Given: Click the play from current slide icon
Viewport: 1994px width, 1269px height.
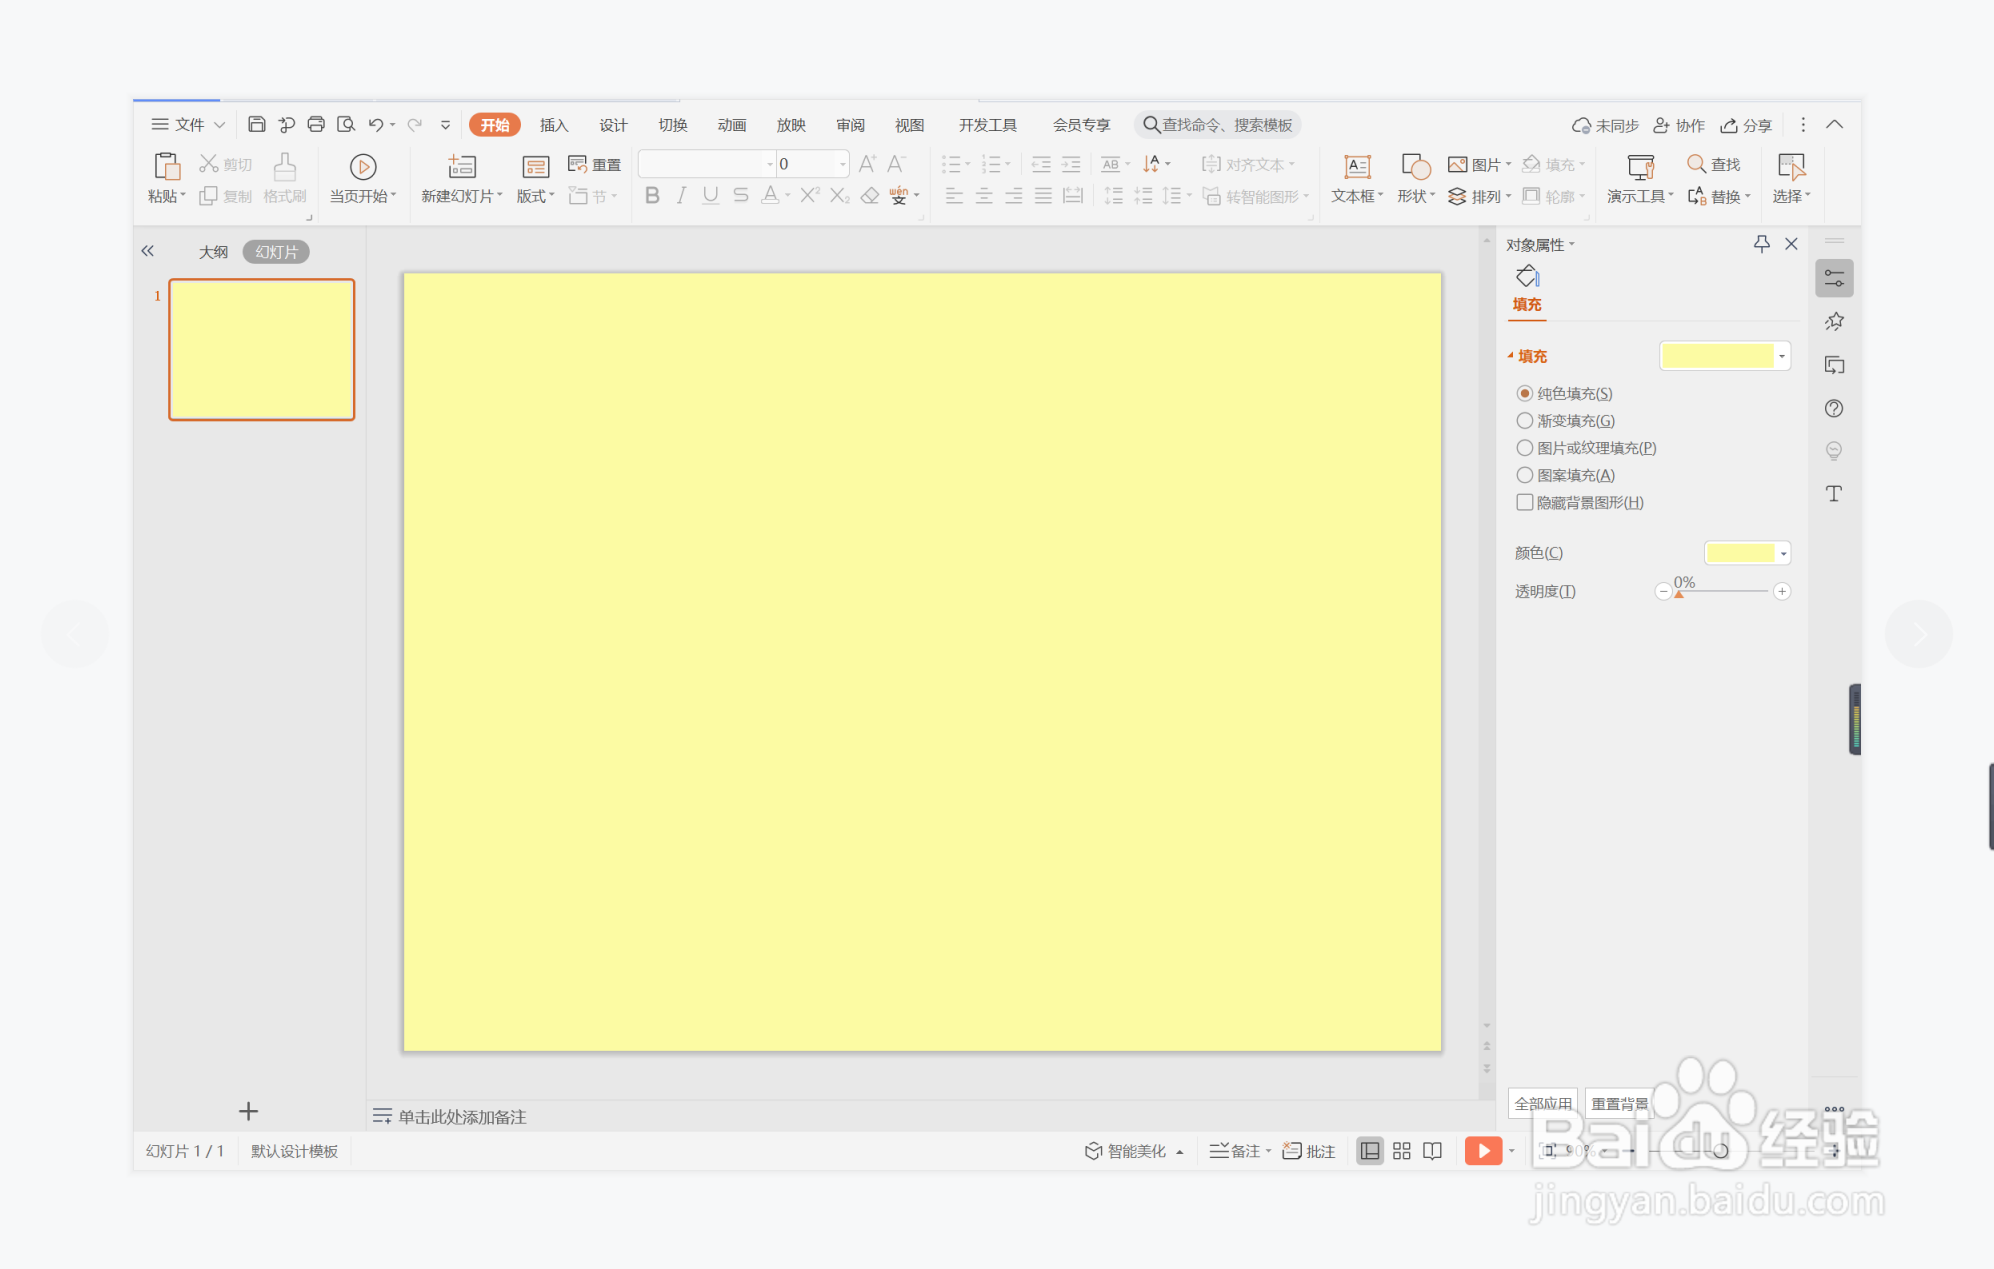Looking at the screenshot, I should click(363, 166).
